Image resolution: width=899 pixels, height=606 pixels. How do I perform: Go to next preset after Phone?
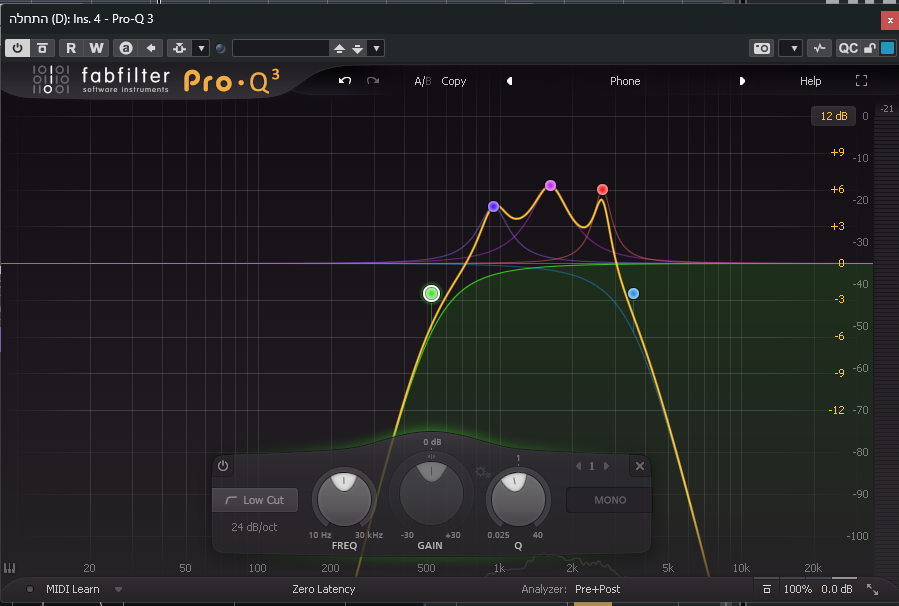(742, 81)
